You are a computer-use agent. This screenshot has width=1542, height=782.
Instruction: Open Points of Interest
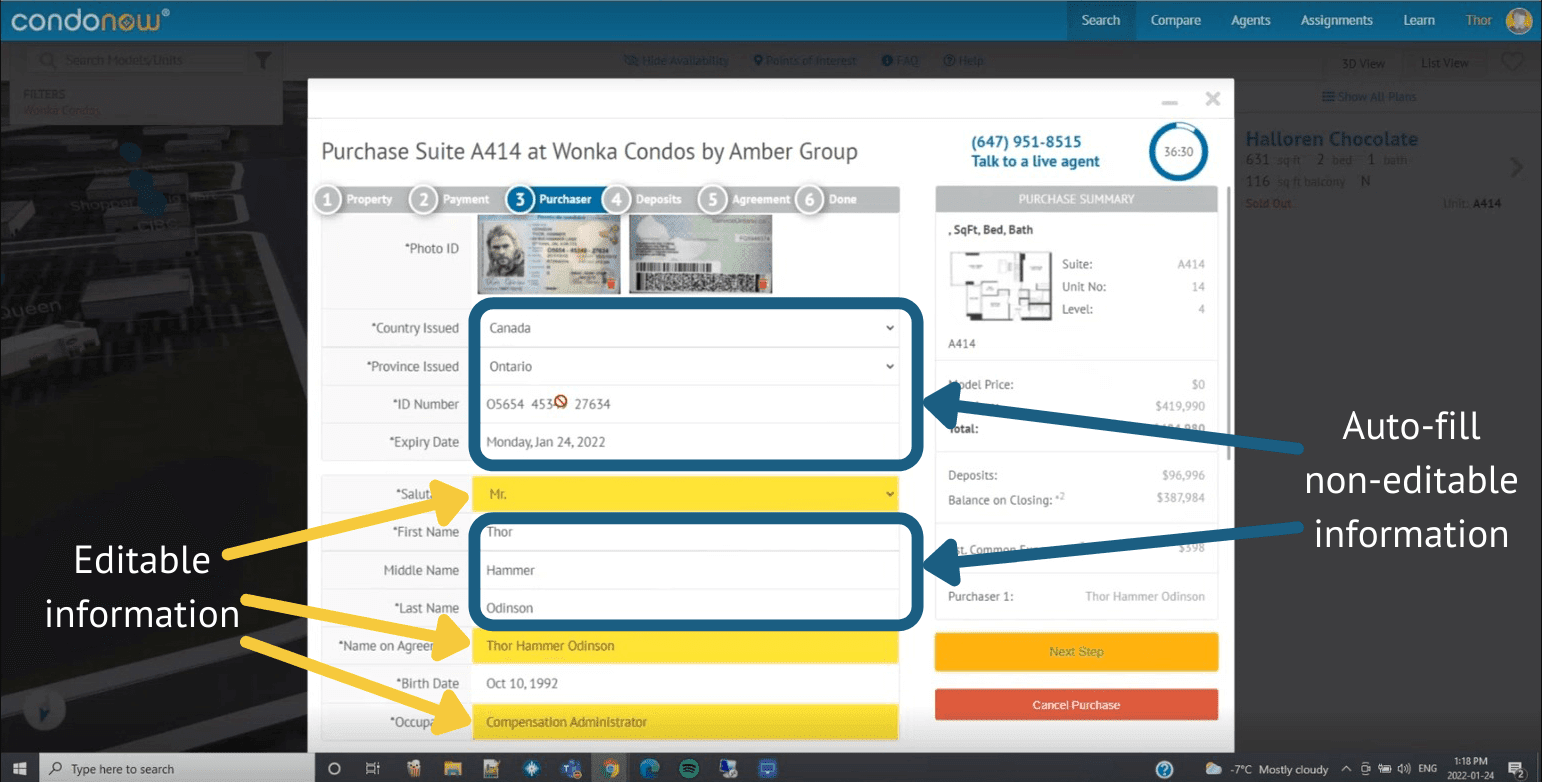click(805, 61)
